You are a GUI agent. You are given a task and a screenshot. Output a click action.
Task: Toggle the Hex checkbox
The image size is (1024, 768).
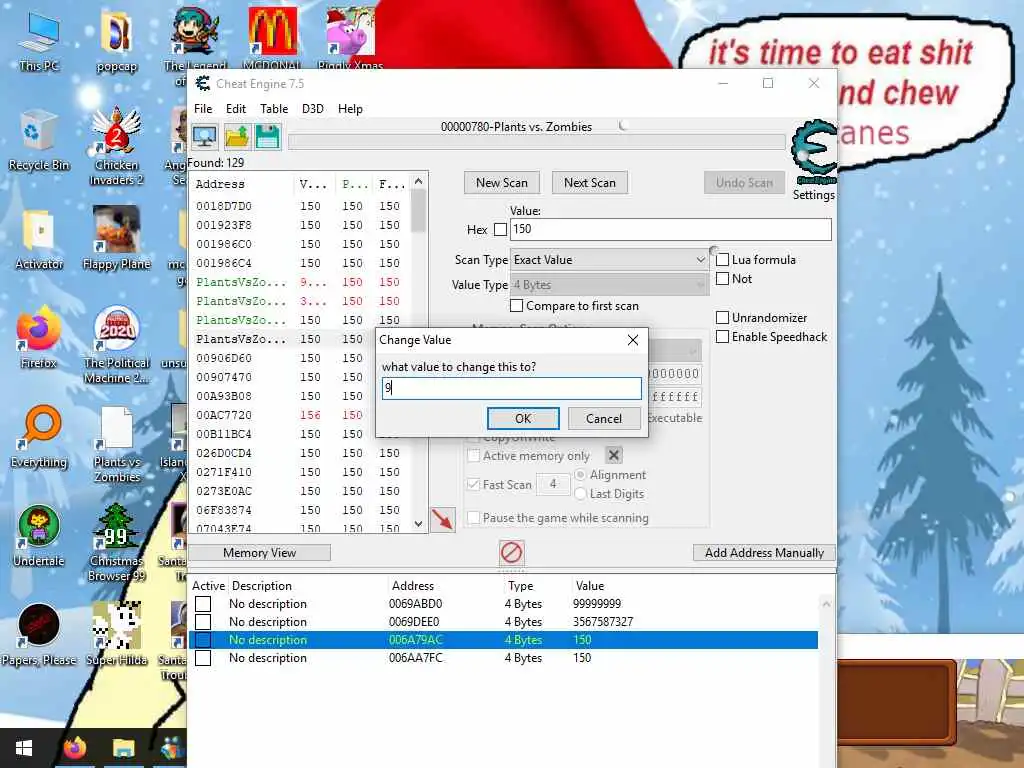[x=500, y=229]
